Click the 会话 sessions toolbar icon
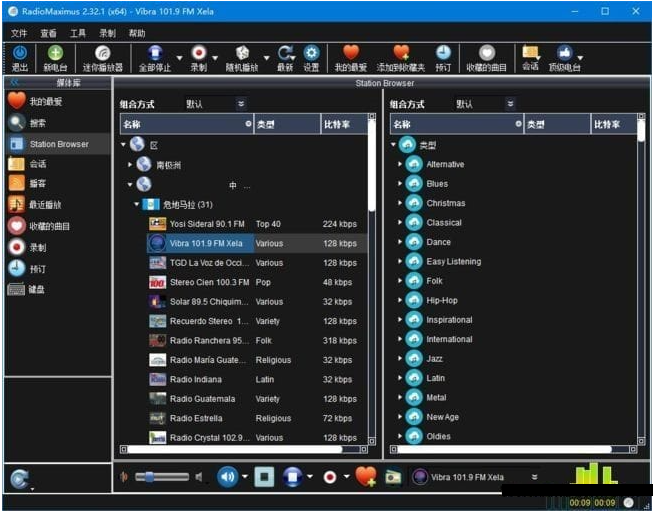The width and height of the screenshot is (653, 514). click(530, 52)
